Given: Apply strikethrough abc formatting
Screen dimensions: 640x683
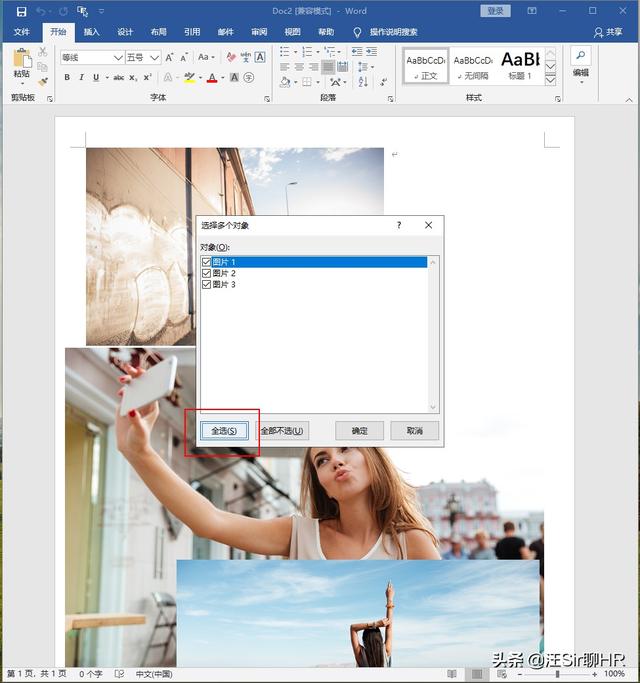Looking at the screenshot, I should pyautogui.click(x=119, y=78).
